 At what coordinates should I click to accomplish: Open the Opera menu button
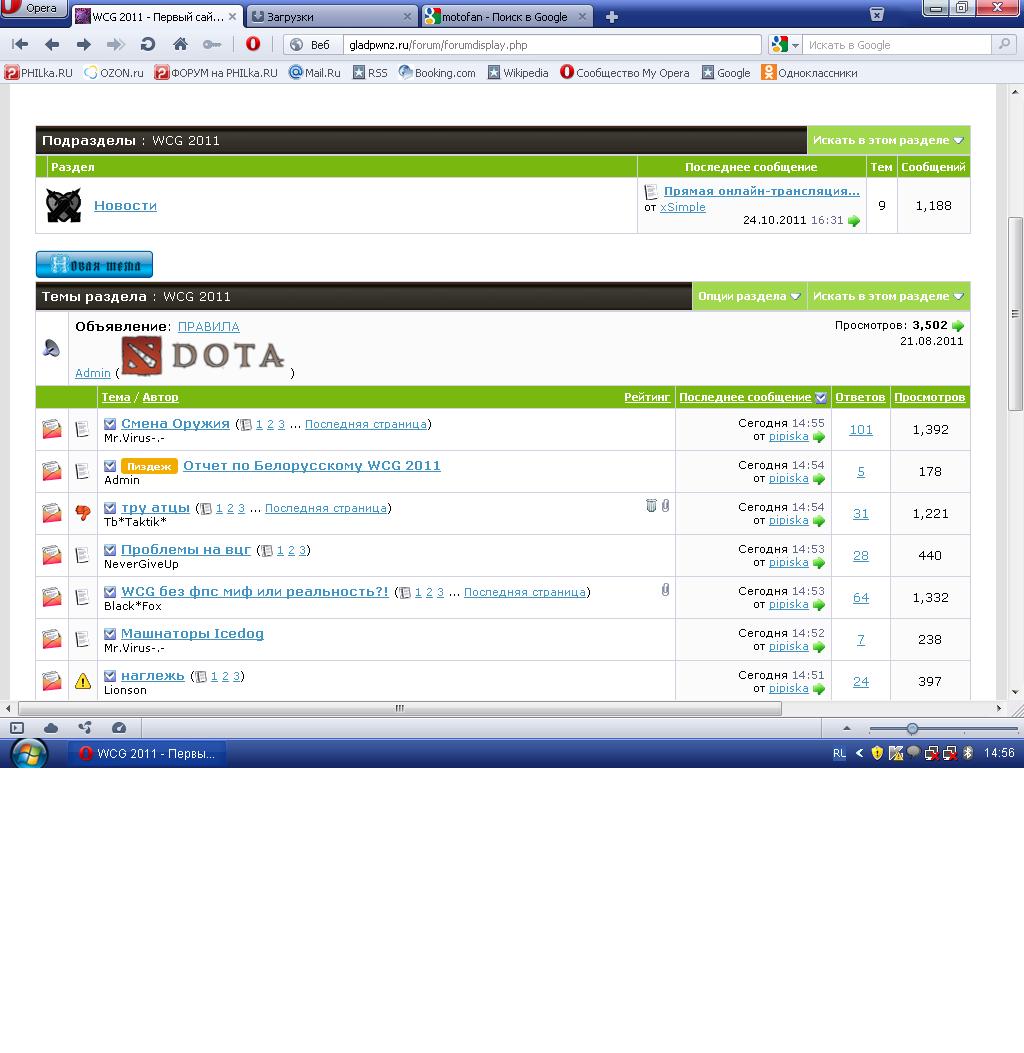pyautogui.click(x=34, y=8)
